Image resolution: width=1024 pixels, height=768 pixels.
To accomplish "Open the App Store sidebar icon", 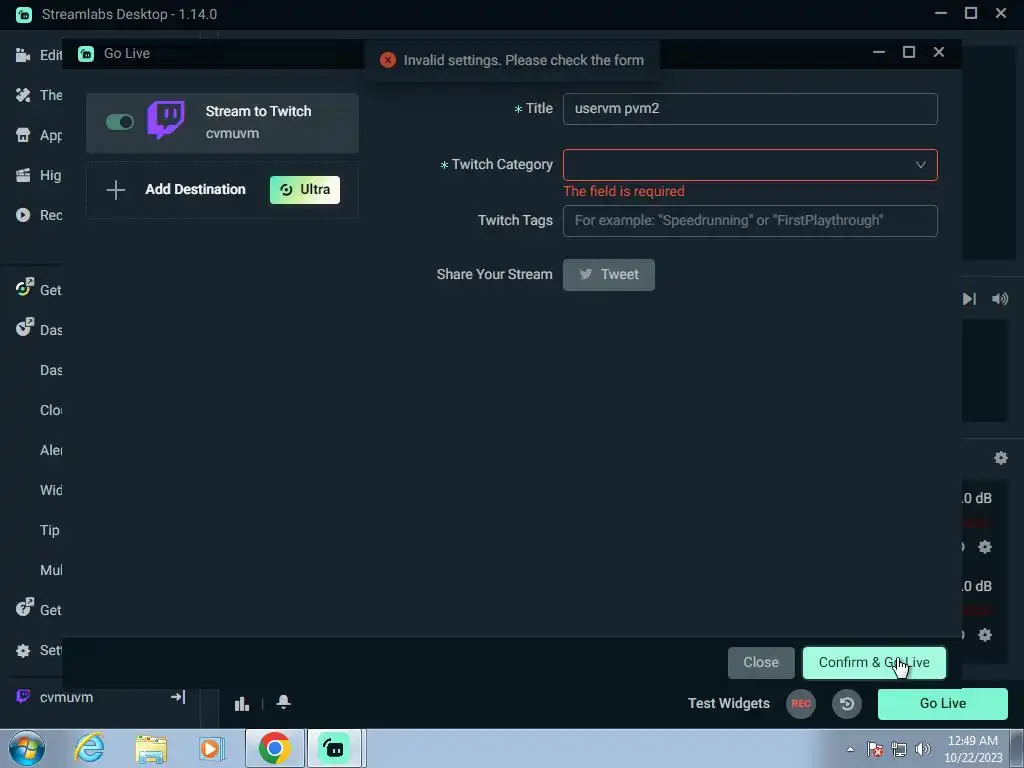I will [x=23, y=135].
